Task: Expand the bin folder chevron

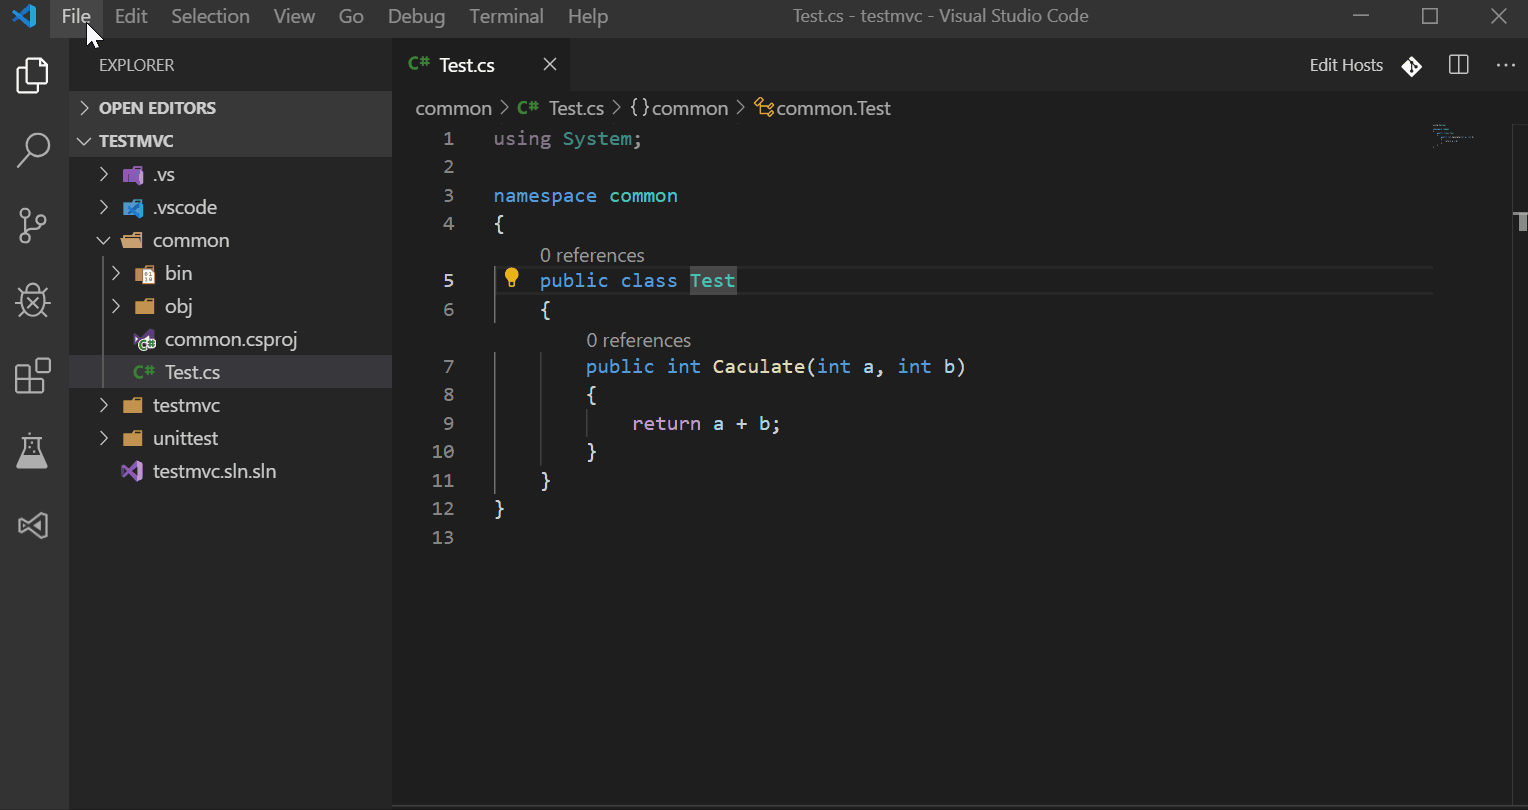Action: (x=116, y=274)
